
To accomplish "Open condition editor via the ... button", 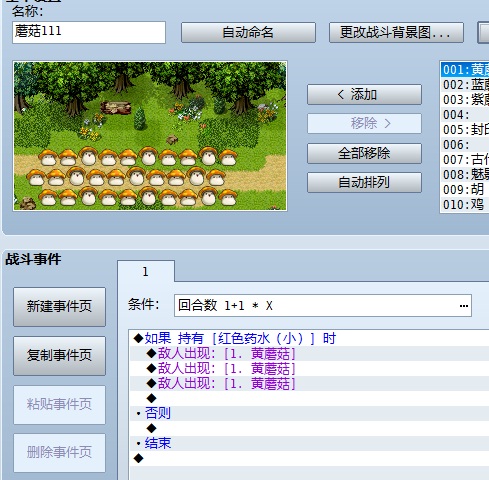I will coord(464,306).
